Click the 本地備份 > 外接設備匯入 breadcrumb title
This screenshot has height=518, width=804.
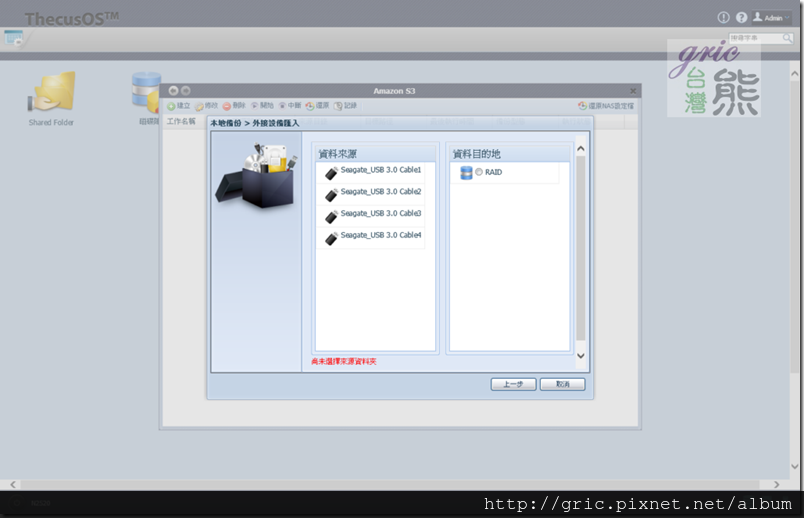click(x=254, y=123)
